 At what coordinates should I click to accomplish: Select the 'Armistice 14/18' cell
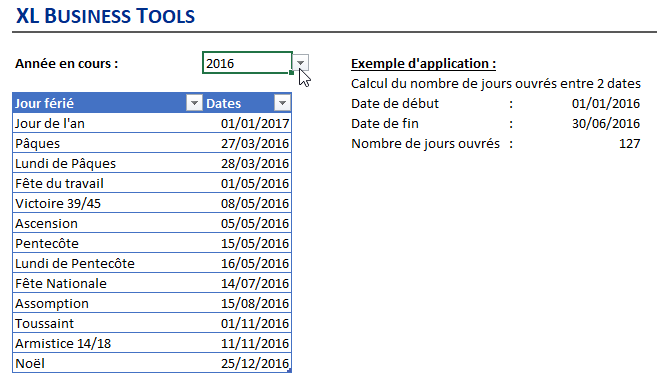pyautogui.click(x=108, y=343)
